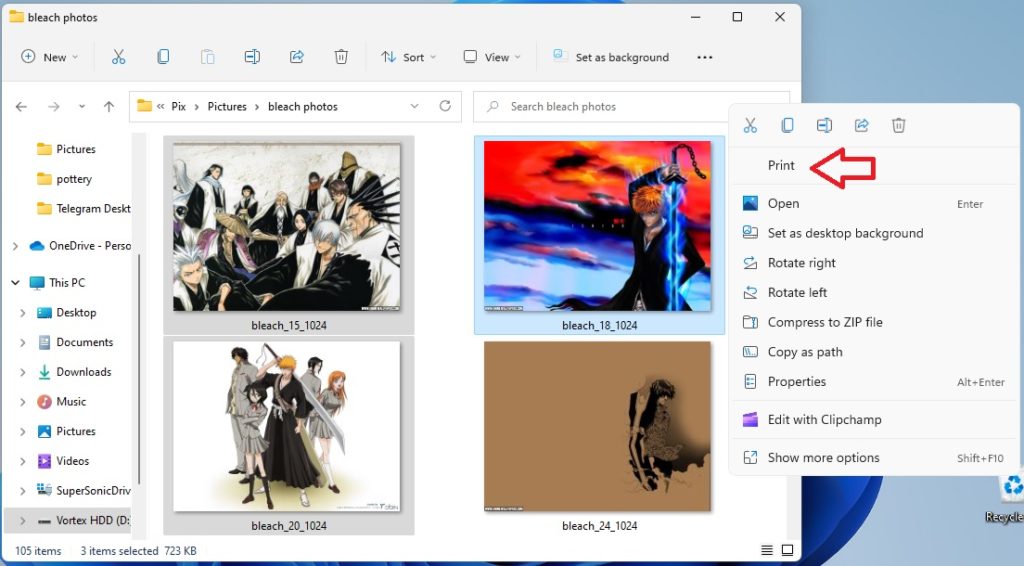Select the bleach_24_1024 thumbnail
Viewport: 1024px width, 566px height.
599,435
